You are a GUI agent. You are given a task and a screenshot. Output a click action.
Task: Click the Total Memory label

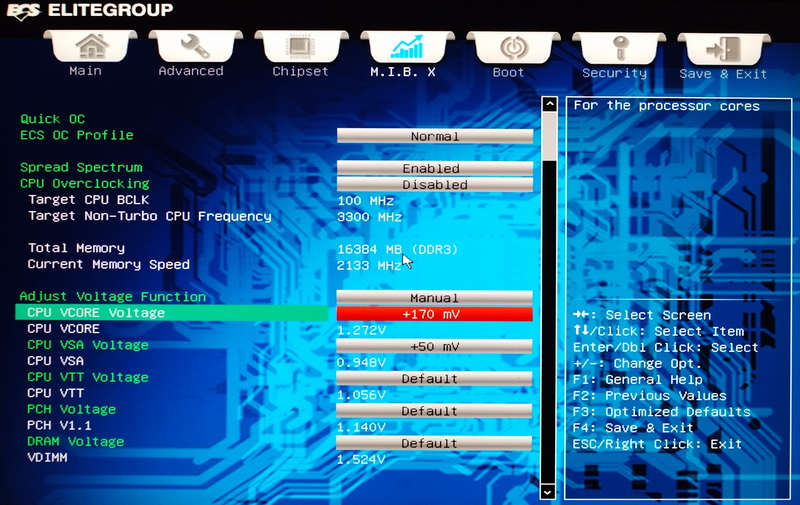[x=76, y=248]
